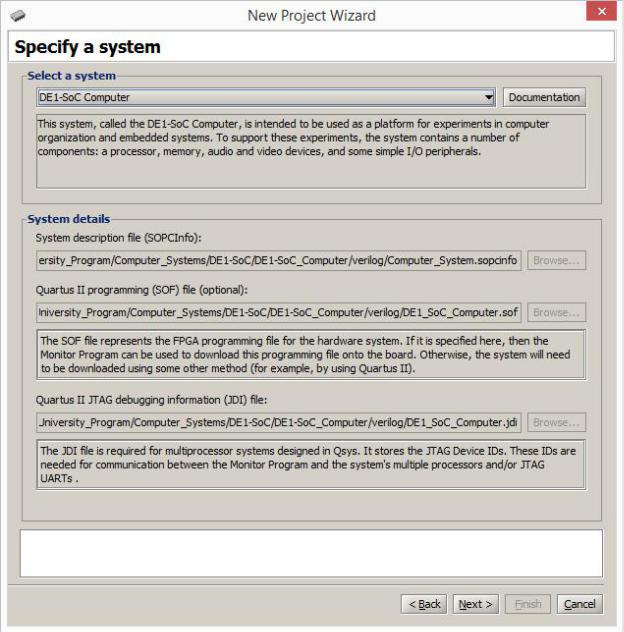Click the JDI file explanation text box
Image resolution: width=624 pixels, height=632 pixels.
pos(311,465)
